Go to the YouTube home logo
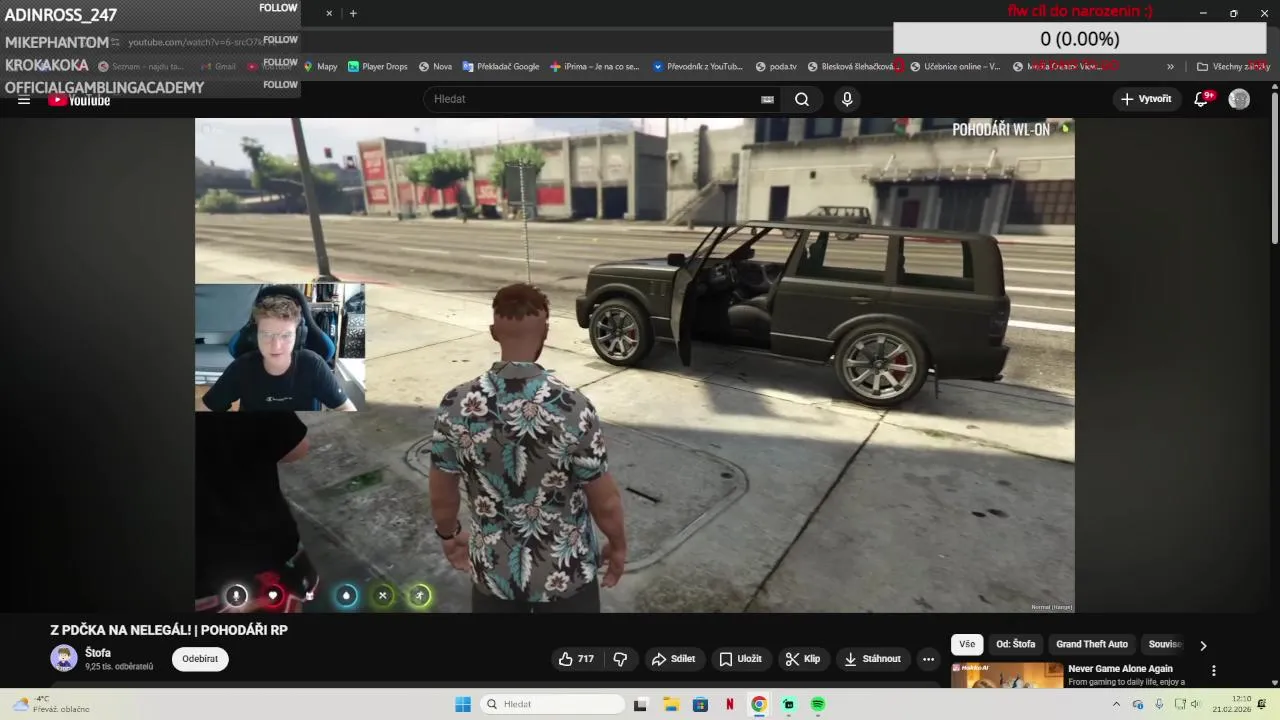 pyautogui.click(x=80, y=100)
